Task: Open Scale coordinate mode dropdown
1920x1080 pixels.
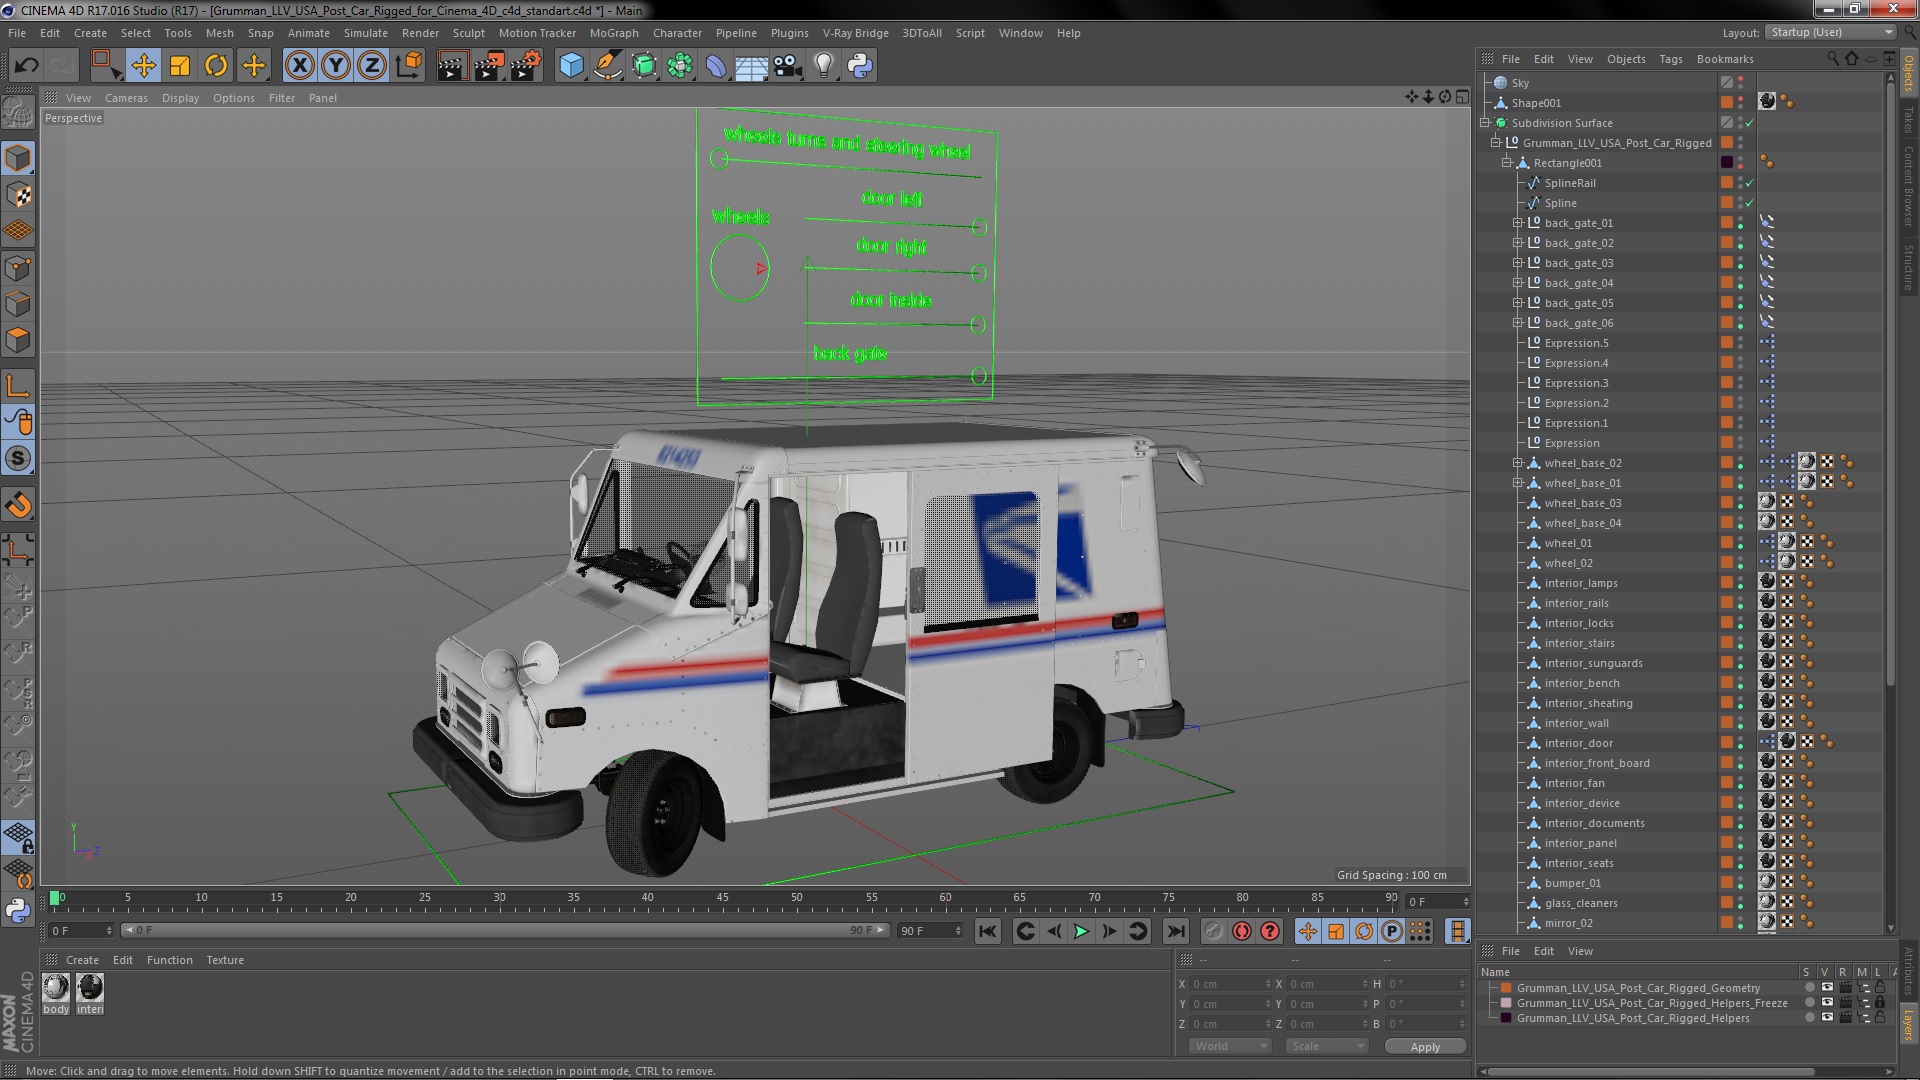Action: pos(1326,1046)
